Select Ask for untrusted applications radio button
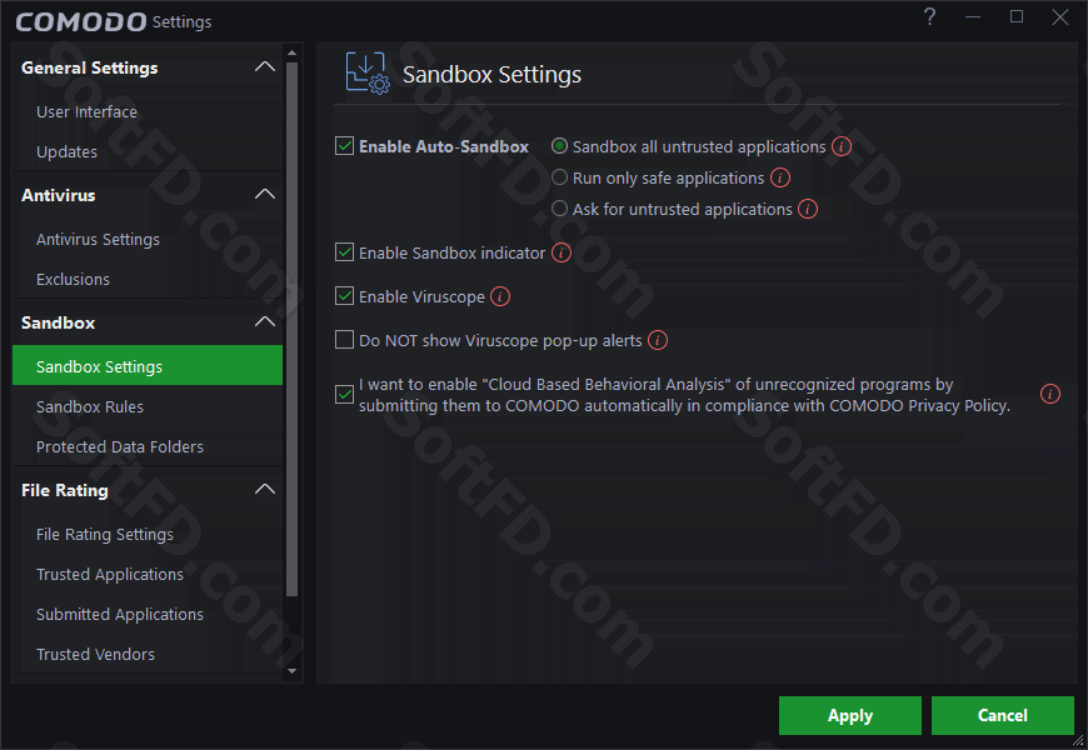 (559, 208)
